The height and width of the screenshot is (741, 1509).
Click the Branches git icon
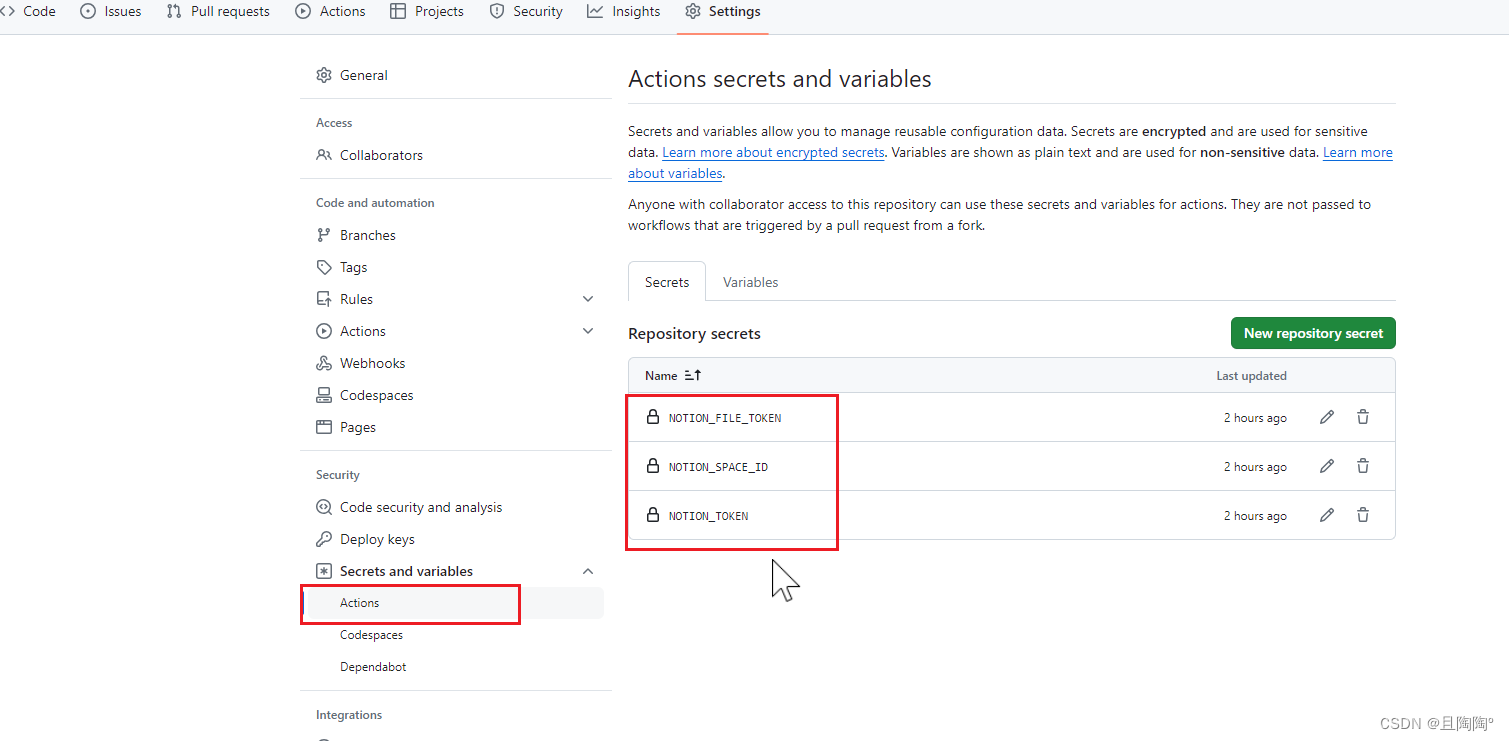(x=324, y=235)
